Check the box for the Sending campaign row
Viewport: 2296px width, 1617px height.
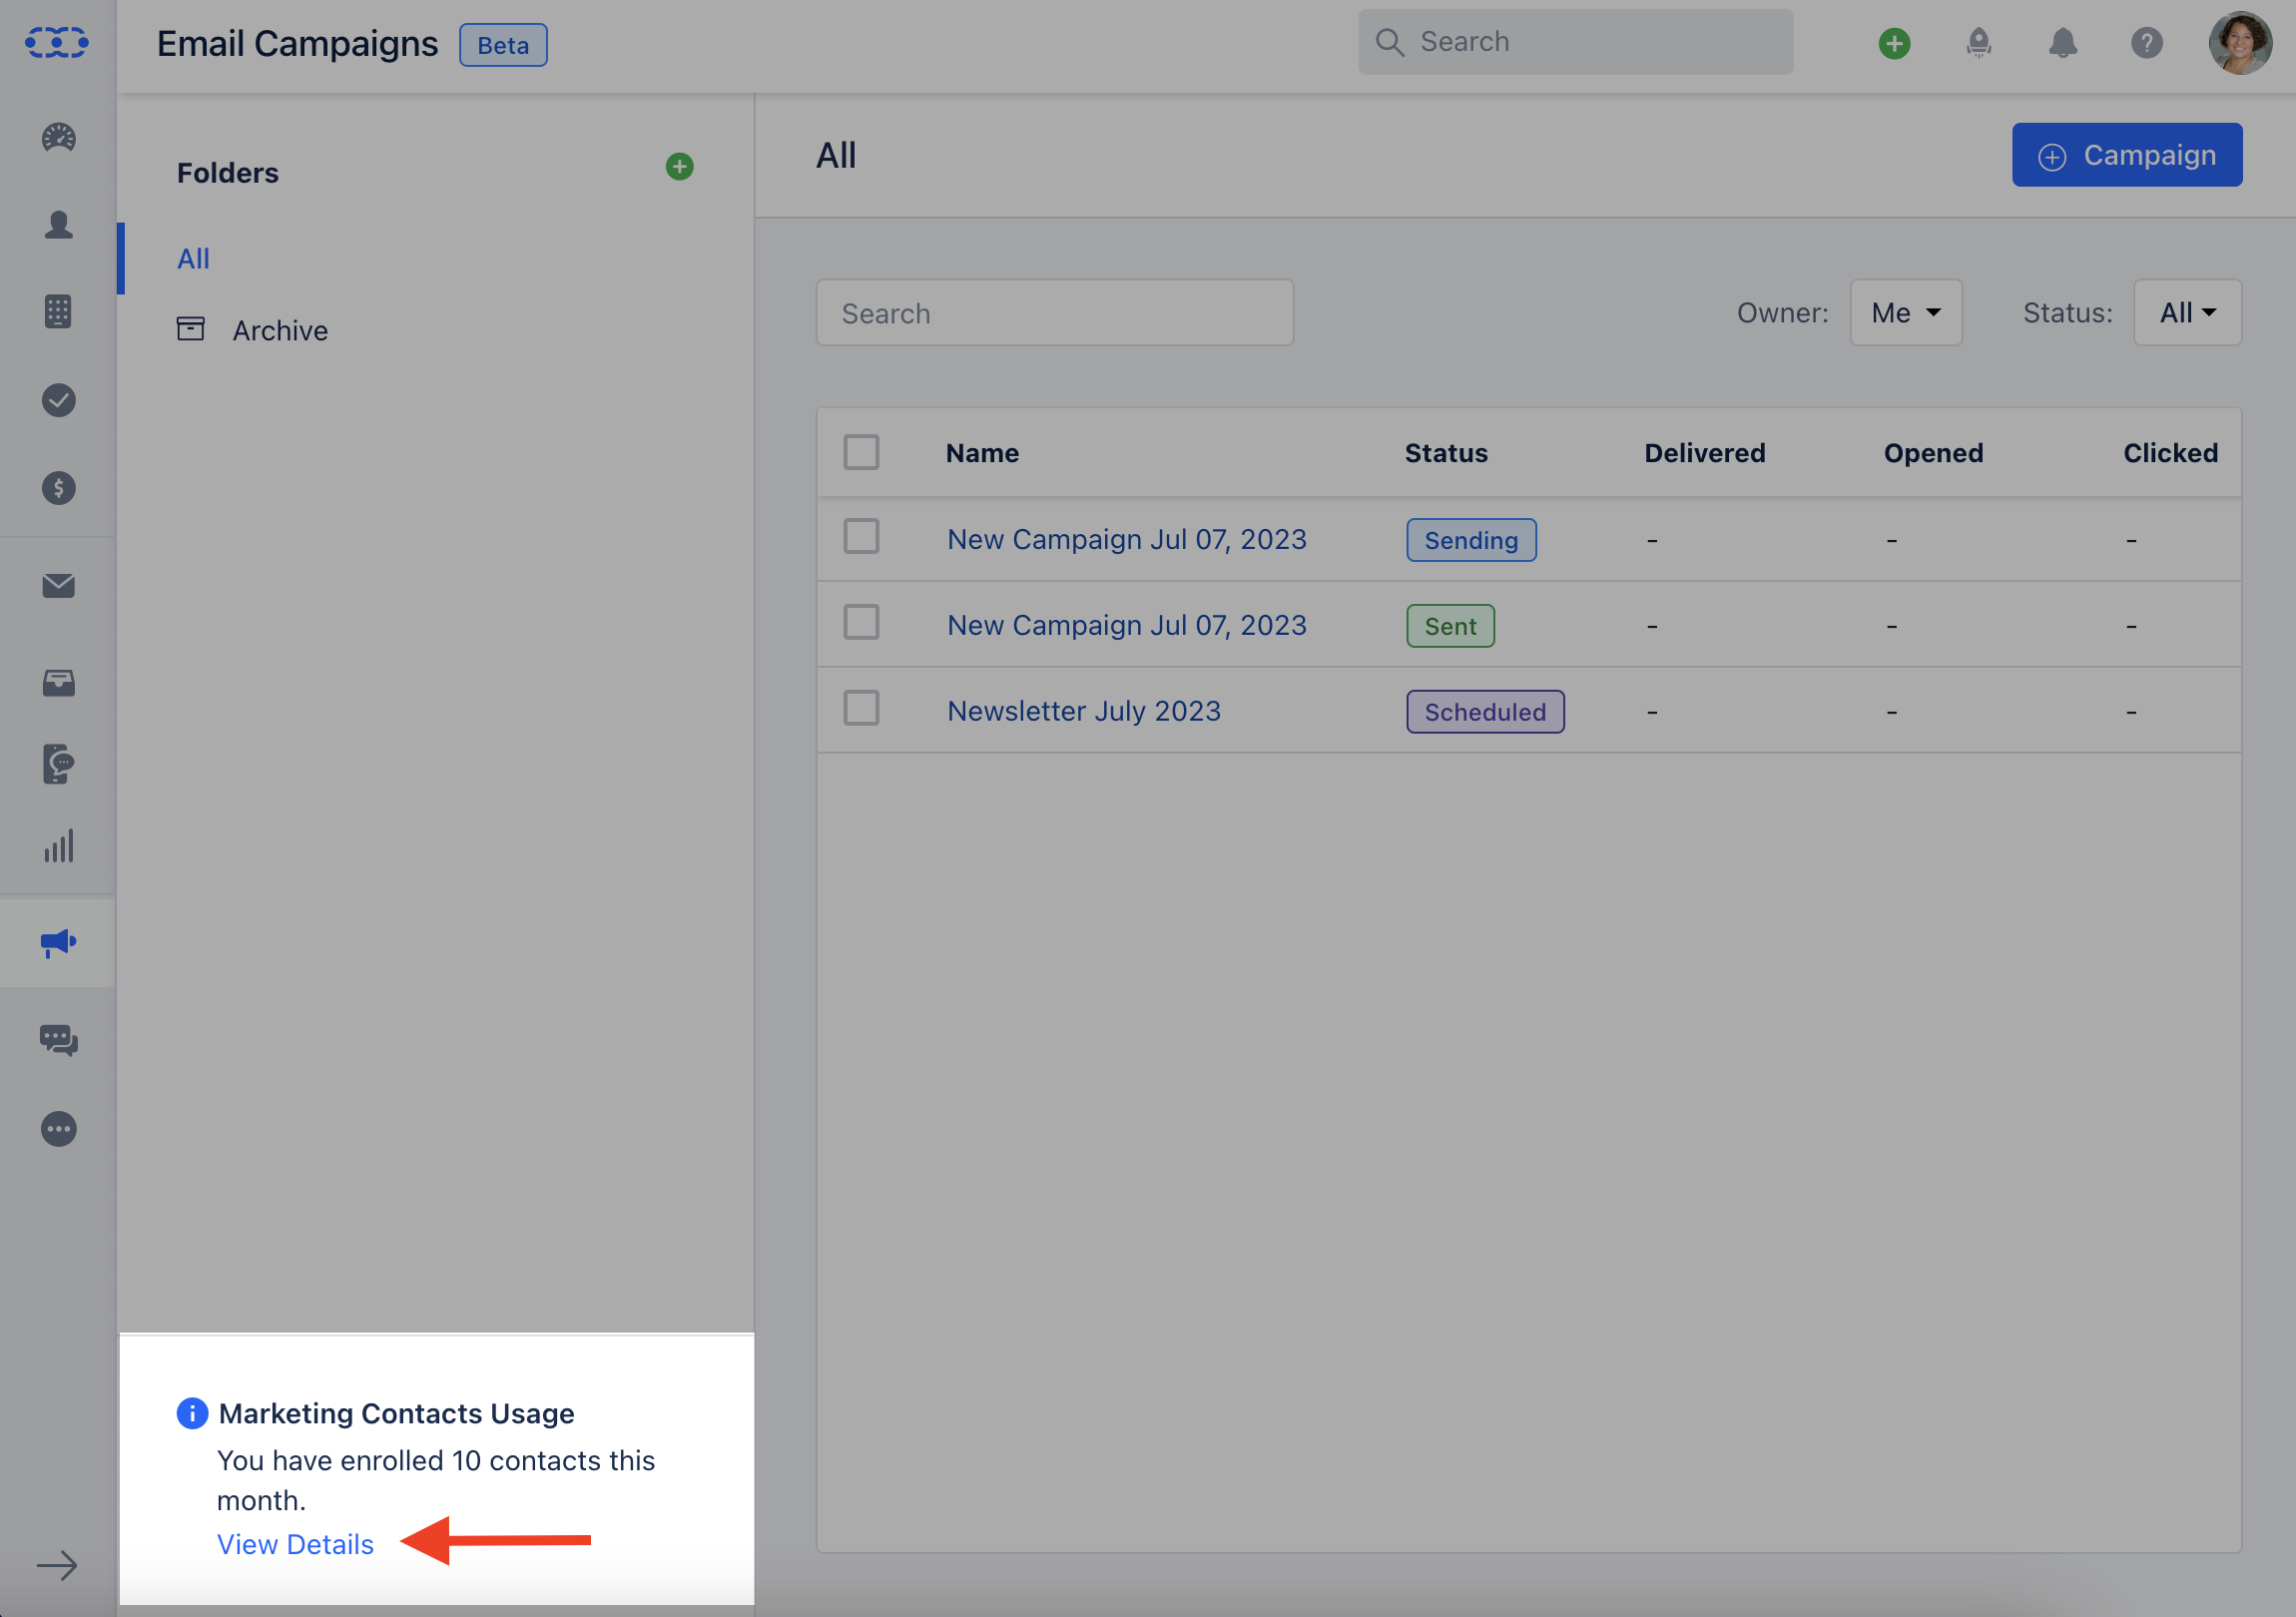(861, 537)
